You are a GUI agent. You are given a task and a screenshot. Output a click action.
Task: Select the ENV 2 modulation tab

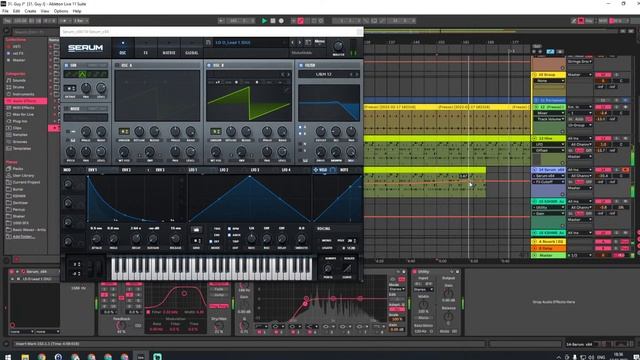[126, 170]
